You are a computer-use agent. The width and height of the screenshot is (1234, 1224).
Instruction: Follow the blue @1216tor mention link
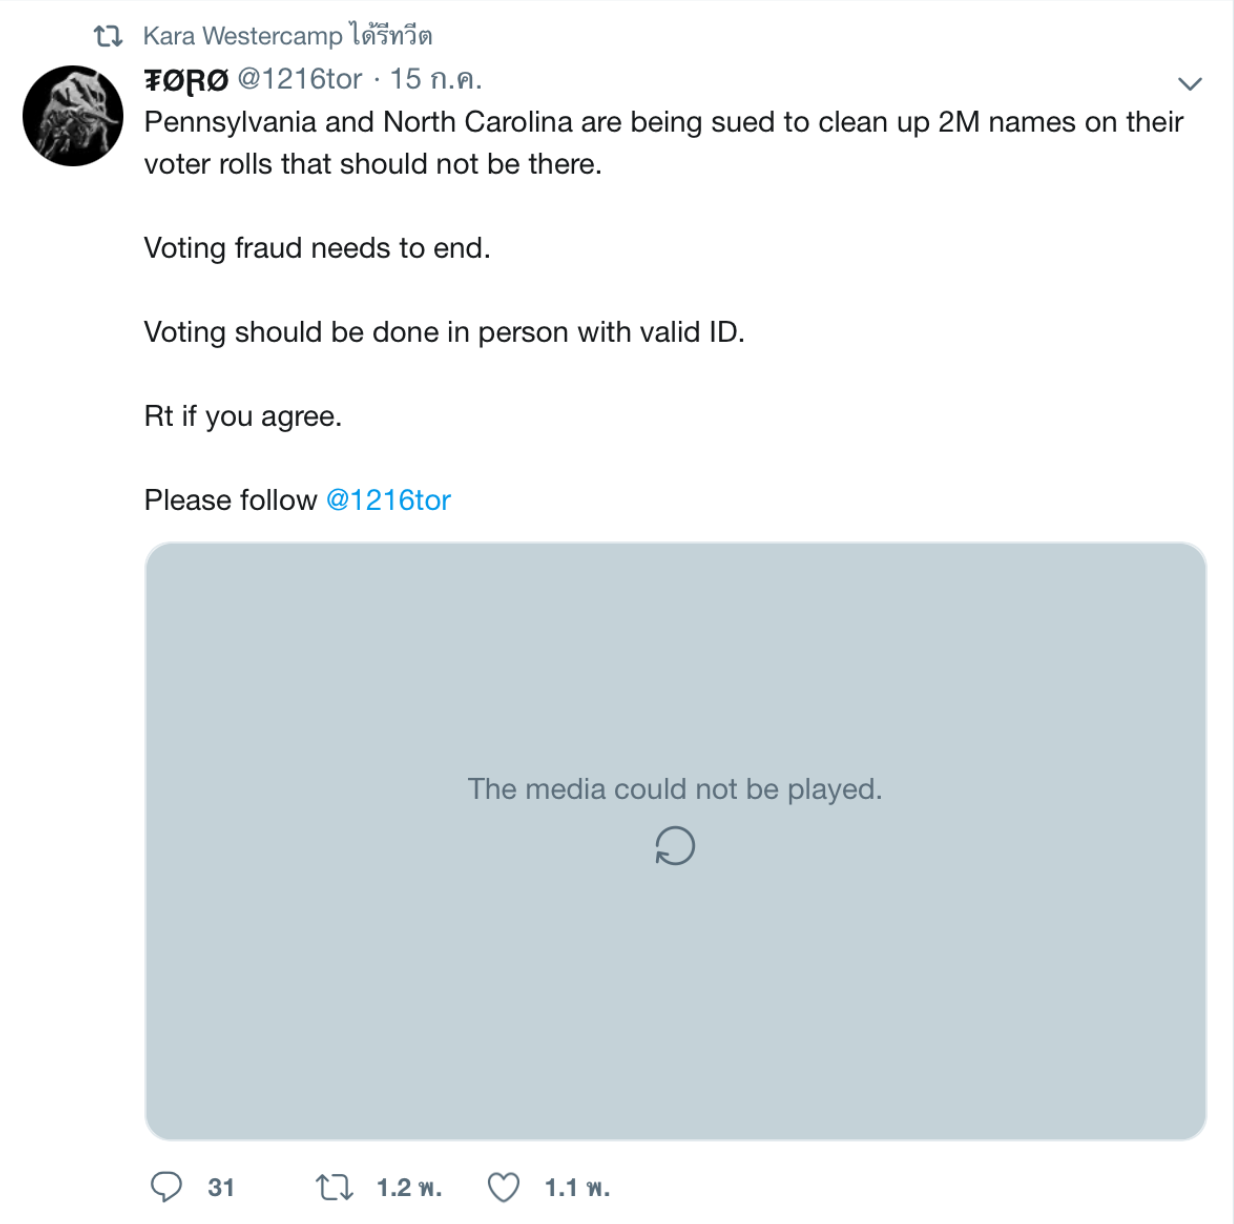click(x=388, y=500)
